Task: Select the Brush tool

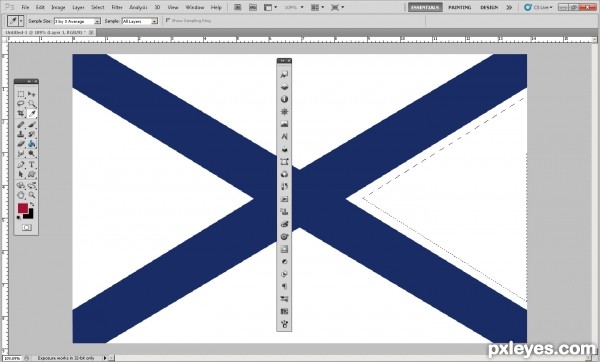Action: (32, 125)
